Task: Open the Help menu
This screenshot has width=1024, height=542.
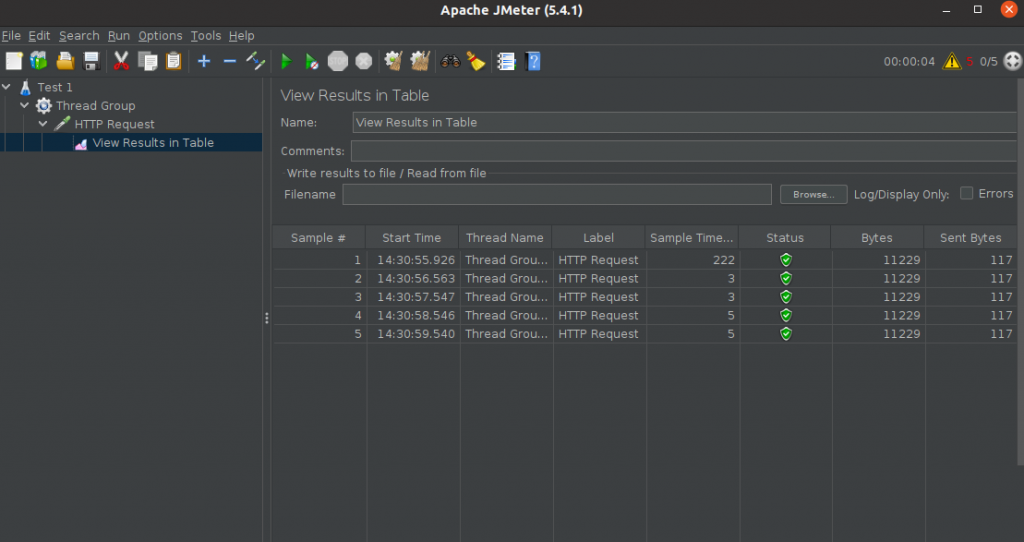Action: (x=242, y=36)
